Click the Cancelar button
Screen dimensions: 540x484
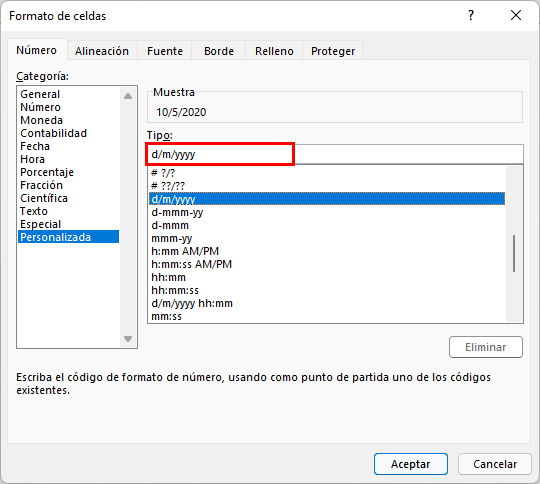(495, 464)
